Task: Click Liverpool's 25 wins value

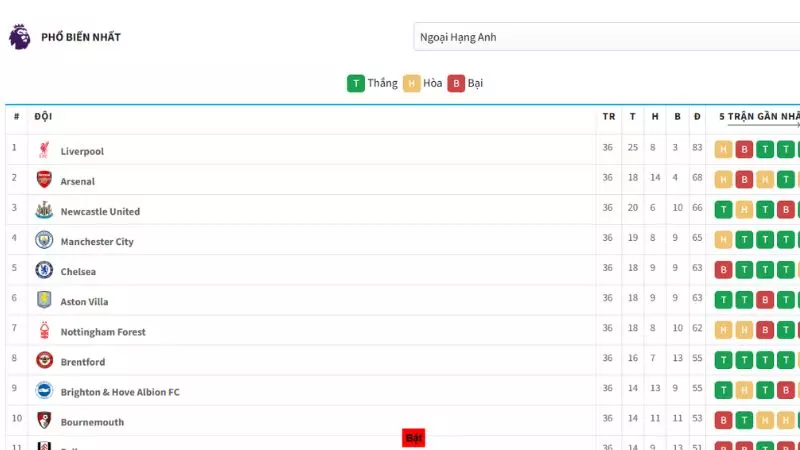Action: click(633, 147)
